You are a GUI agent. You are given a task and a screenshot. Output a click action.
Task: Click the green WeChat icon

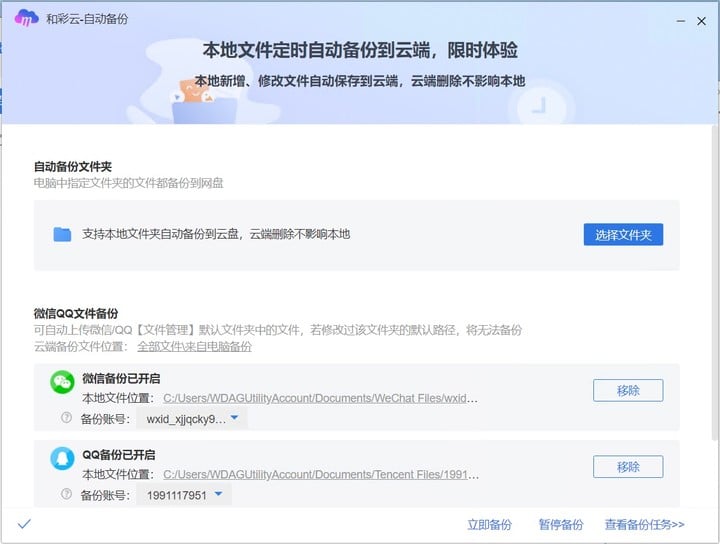(62, 382)
